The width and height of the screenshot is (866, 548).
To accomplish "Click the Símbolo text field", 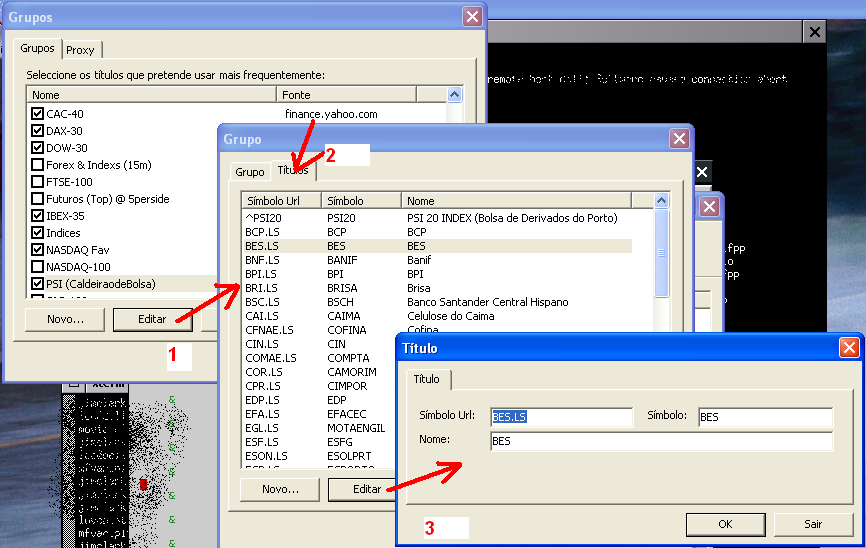I will tap(764, 417).
